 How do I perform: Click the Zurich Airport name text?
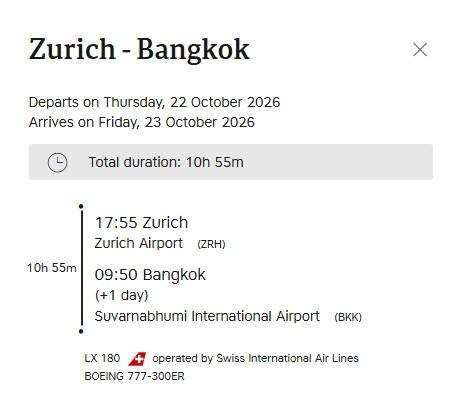click(x=139, y=243)
